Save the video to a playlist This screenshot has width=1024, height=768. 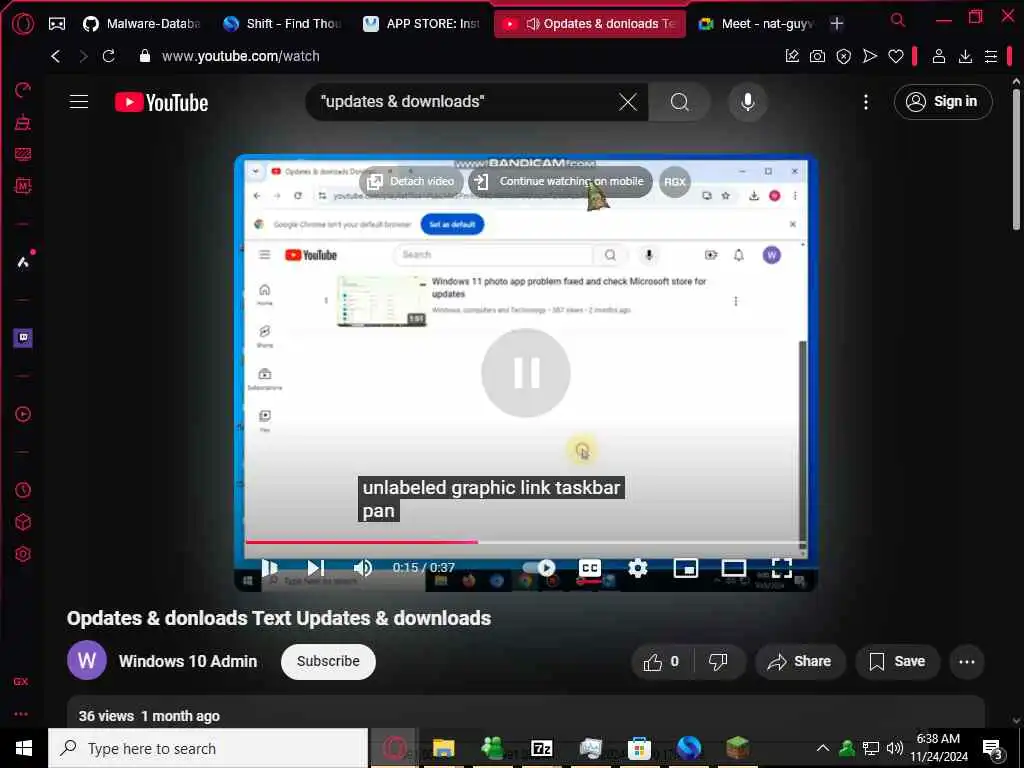(x=897, y=662)
